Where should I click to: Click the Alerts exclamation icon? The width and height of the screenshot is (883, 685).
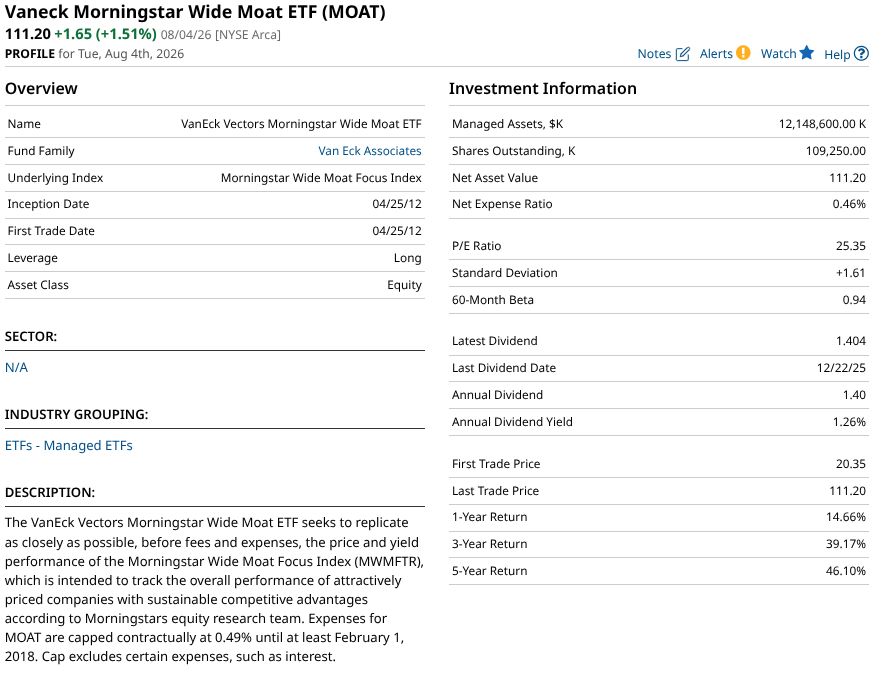click(x=743, y=53)
